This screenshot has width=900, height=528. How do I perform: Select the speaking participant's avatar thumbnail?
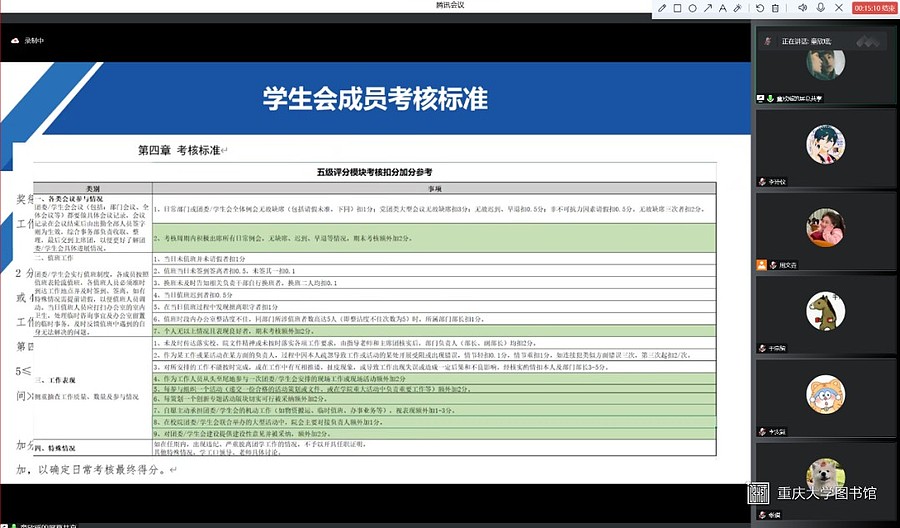pyautogui.click(x=826, y=64)
